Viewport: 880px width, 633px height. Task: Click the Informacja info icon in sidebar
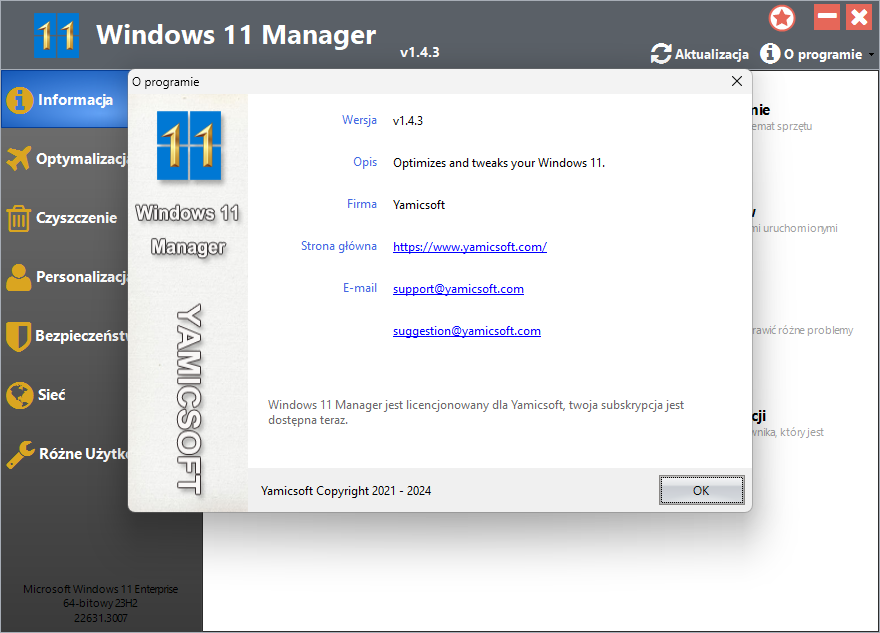coord(20,100)
